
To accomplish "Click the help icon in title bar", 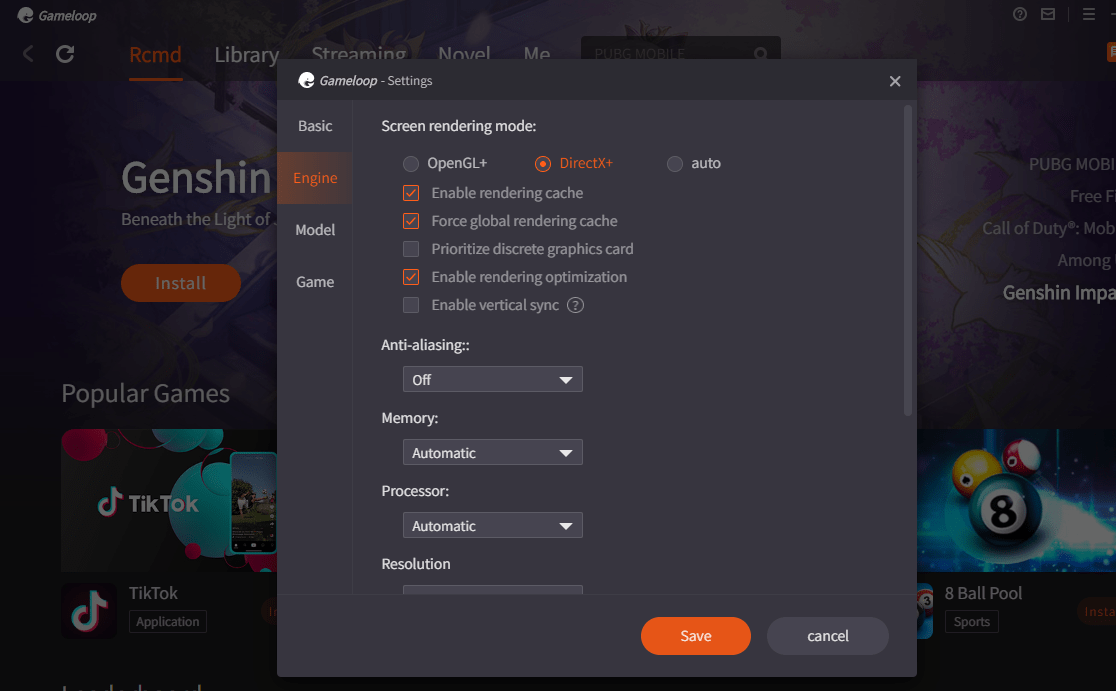I will [x=1019, y=14].
